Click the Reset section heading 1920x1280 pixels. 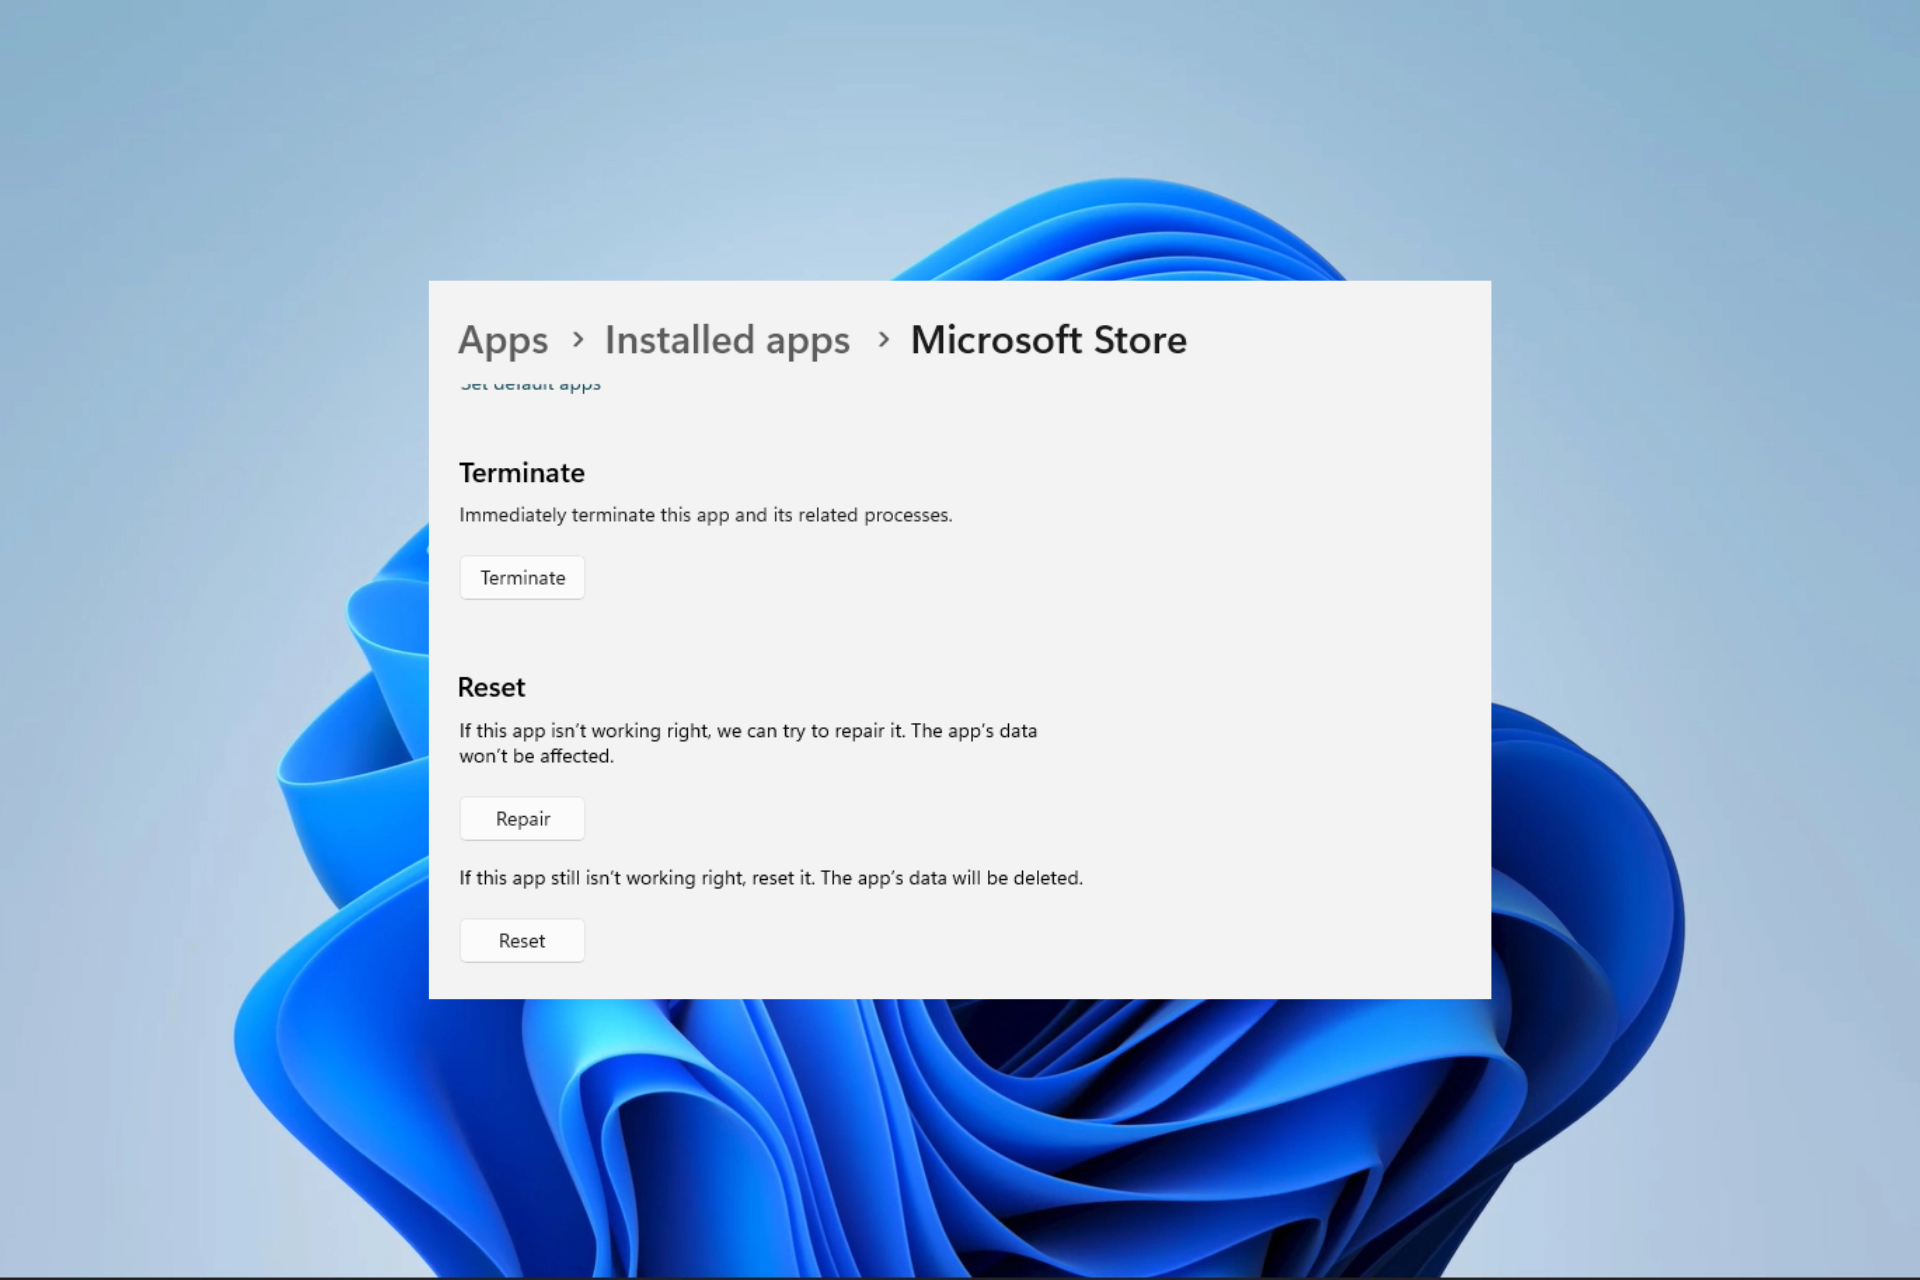pyautogui.click(x=491, y=688)
